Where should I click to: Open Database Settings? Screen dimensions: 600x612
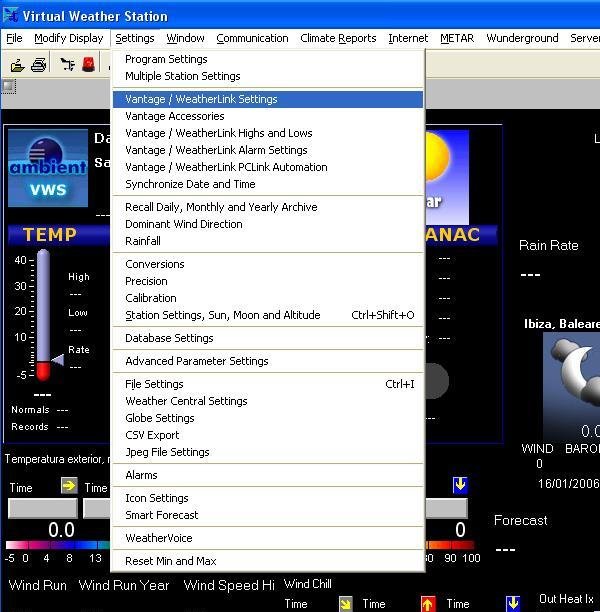(x=268, y=338)
